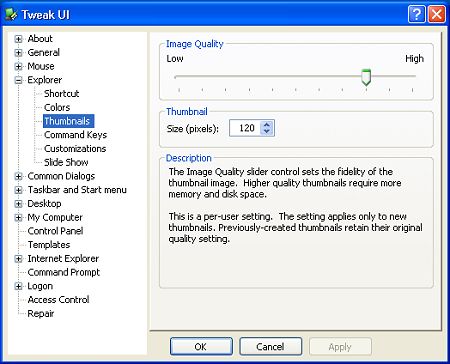Viewport: 450px width, 364px height.
Task: Click the Tweak UI title bar app icon
Action: tap(11, 14)
